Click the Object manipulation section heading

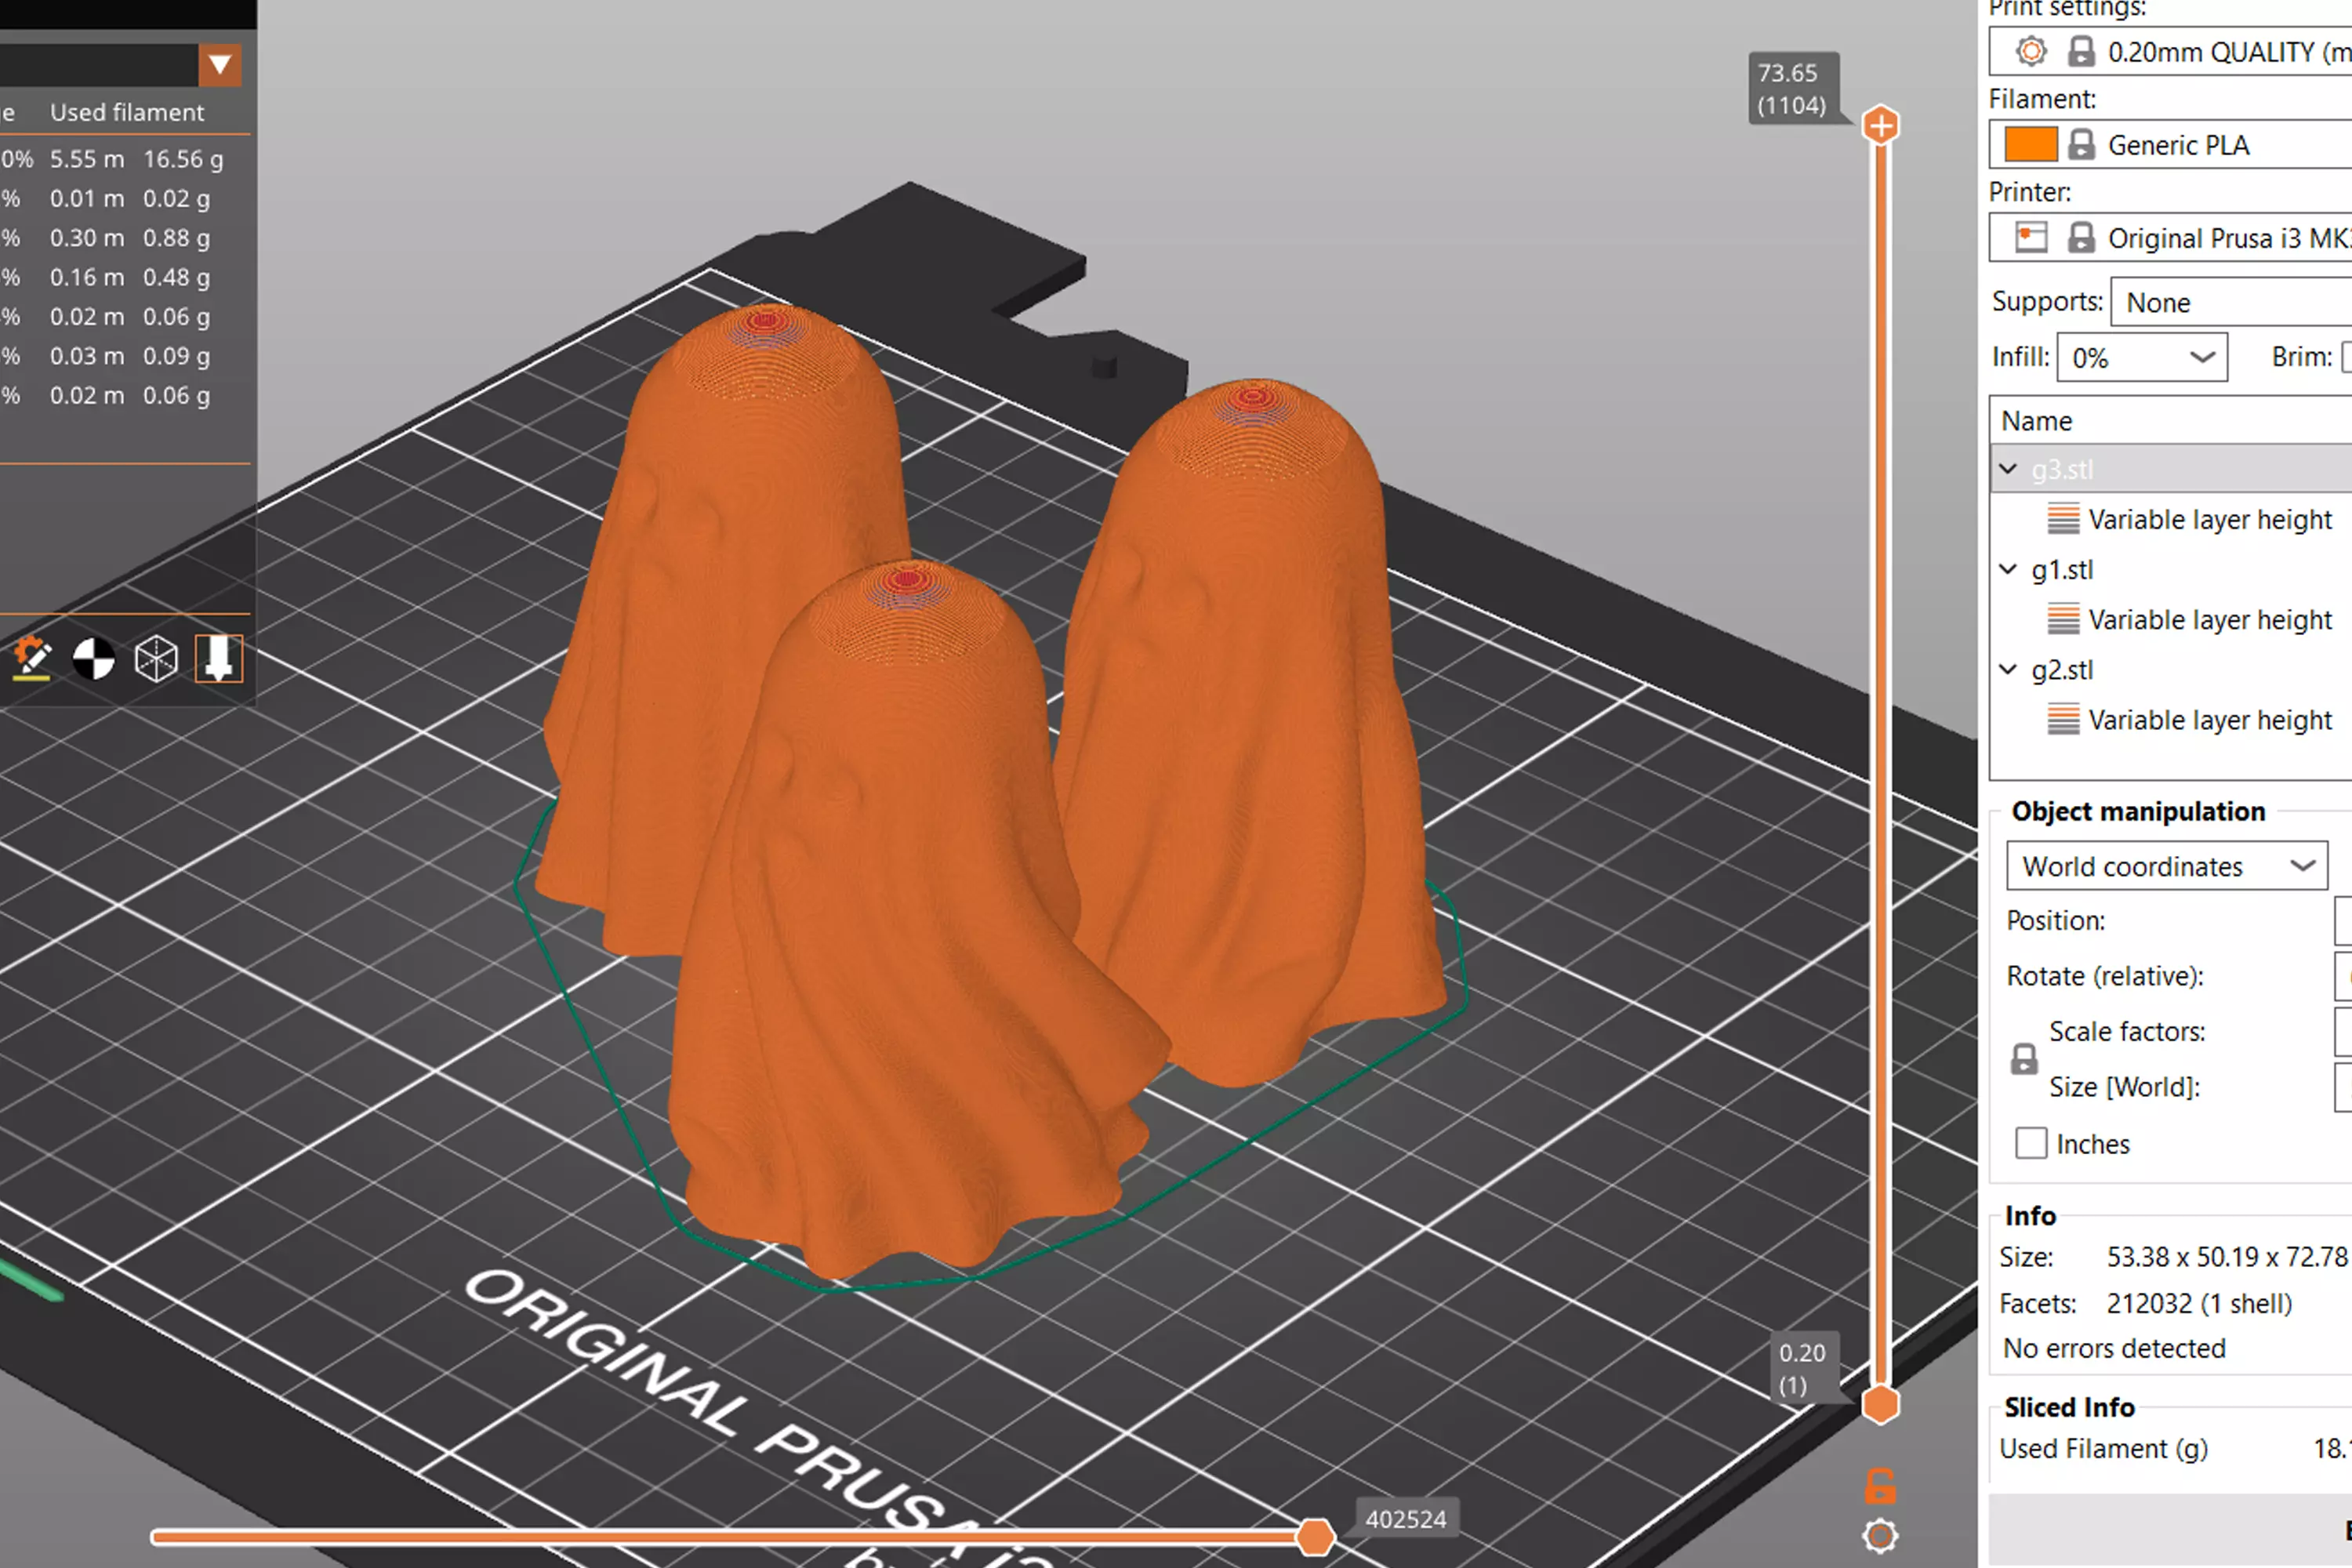[2138, 811]
